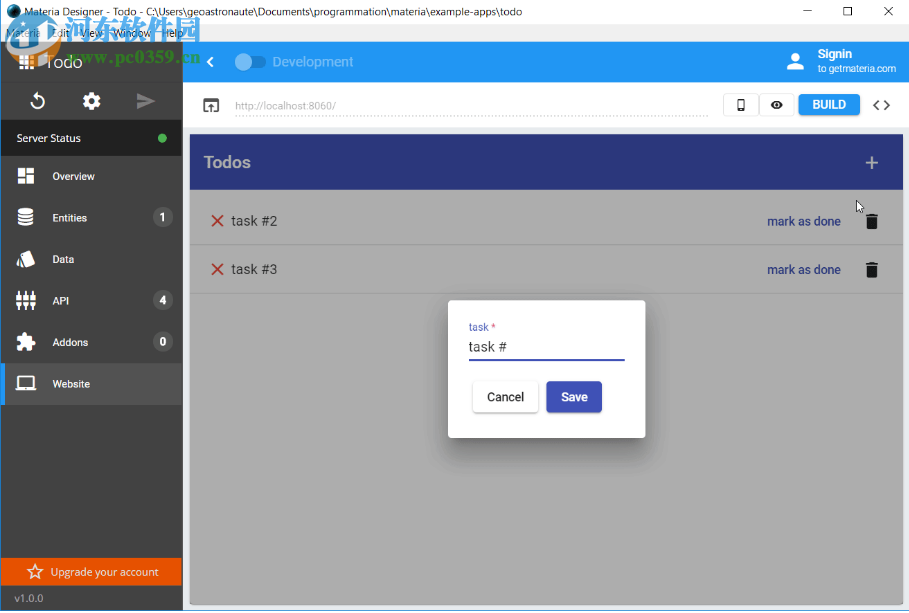909x613 pixels.
Task: Click the v1.0.0 version label
Action: click(x=29, y=599)
